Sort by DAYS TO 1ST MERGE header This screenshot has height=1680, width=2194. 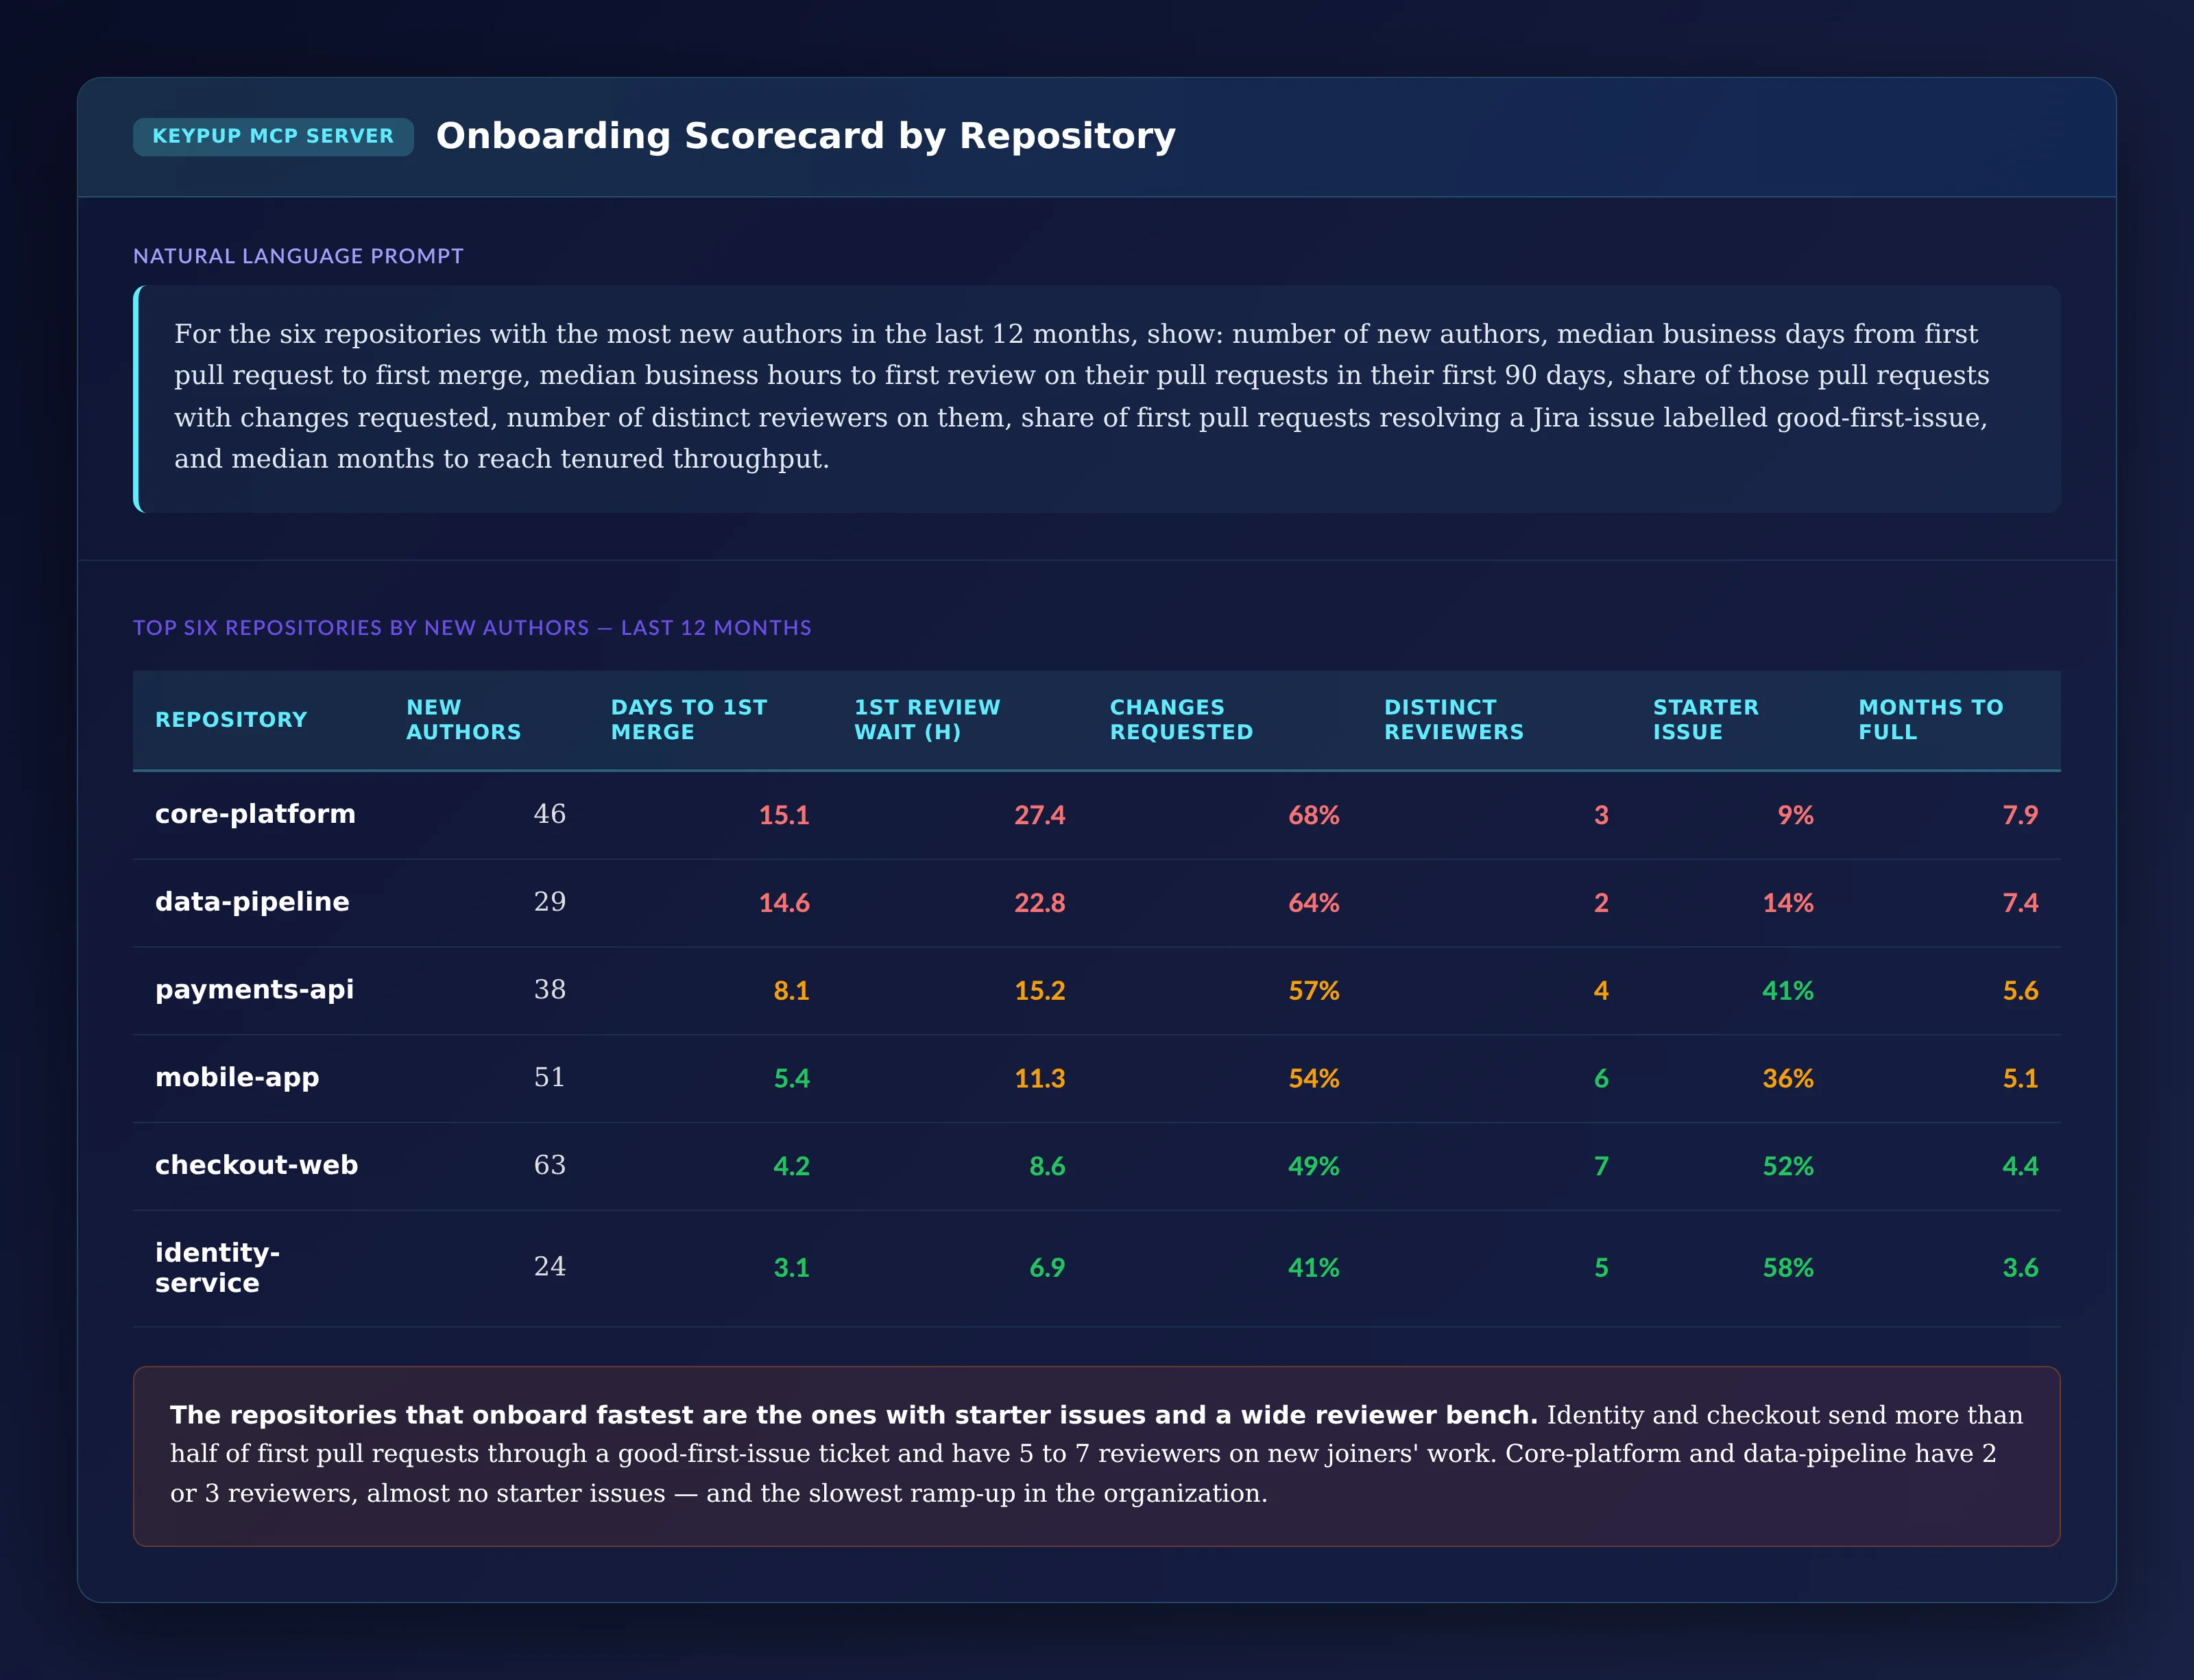689,720
